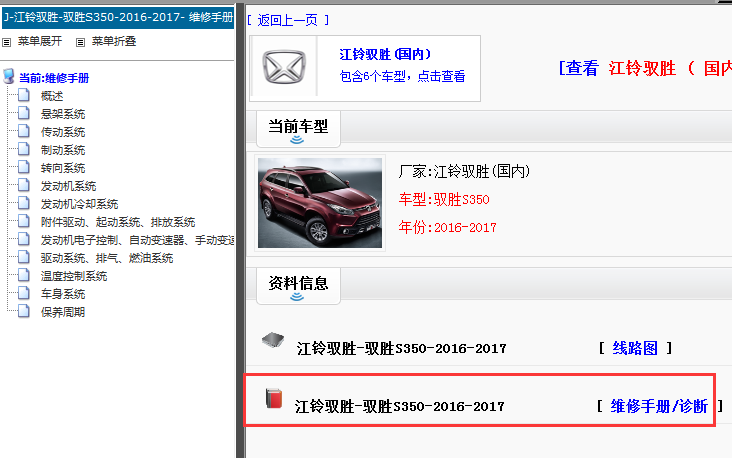
Task: Collapse all menus with 菜单折叠
Action: [114, 42]
